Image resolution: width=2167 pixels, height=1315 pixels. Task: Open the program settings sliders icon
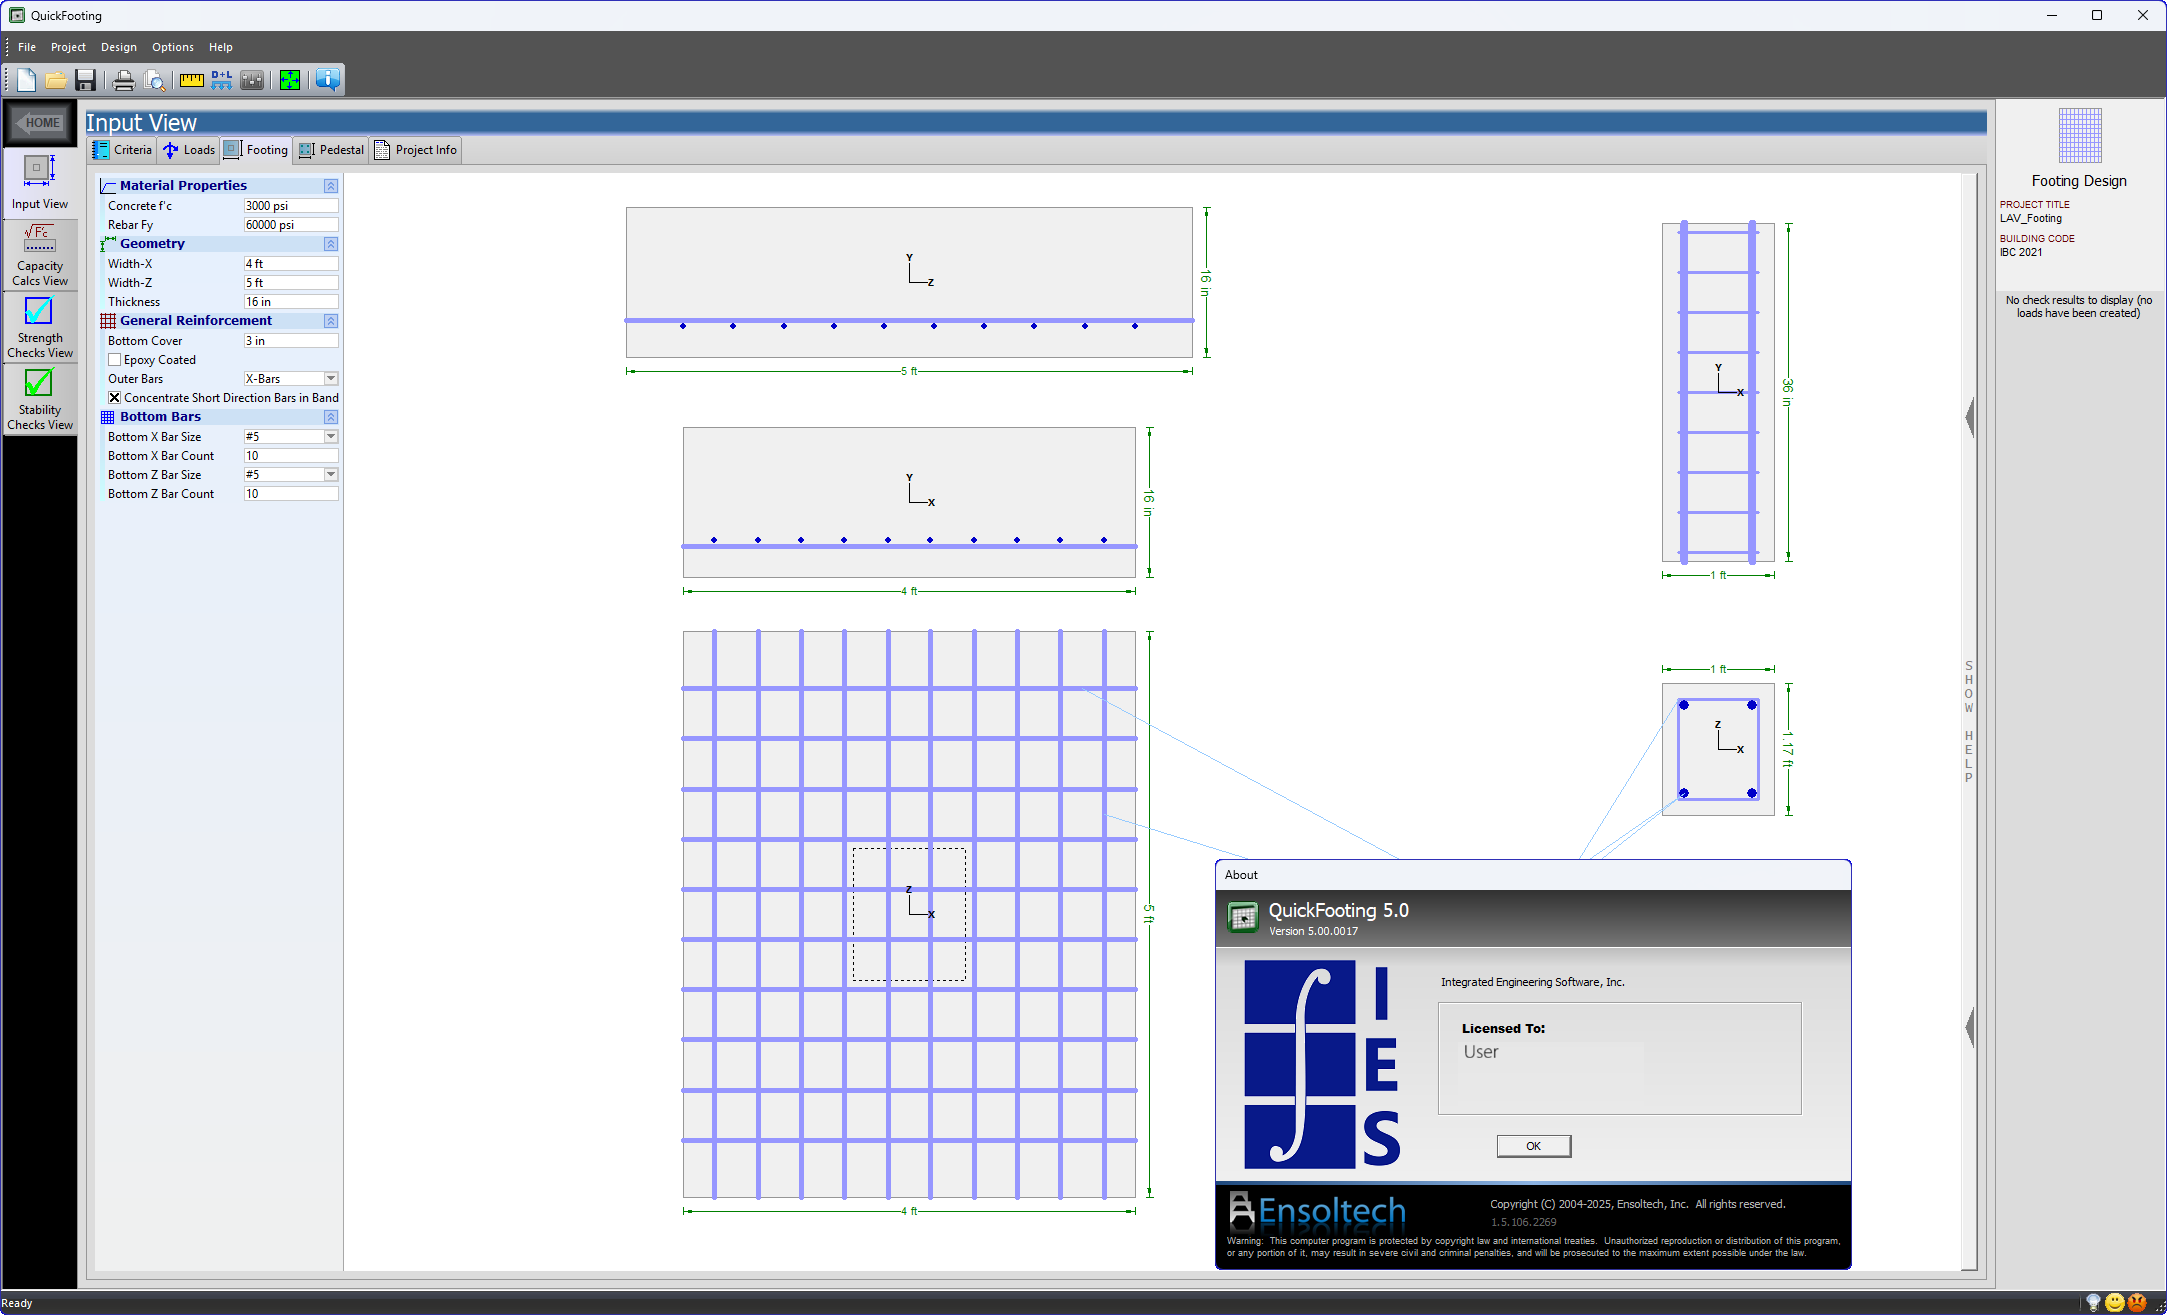[x=252, y=80]
